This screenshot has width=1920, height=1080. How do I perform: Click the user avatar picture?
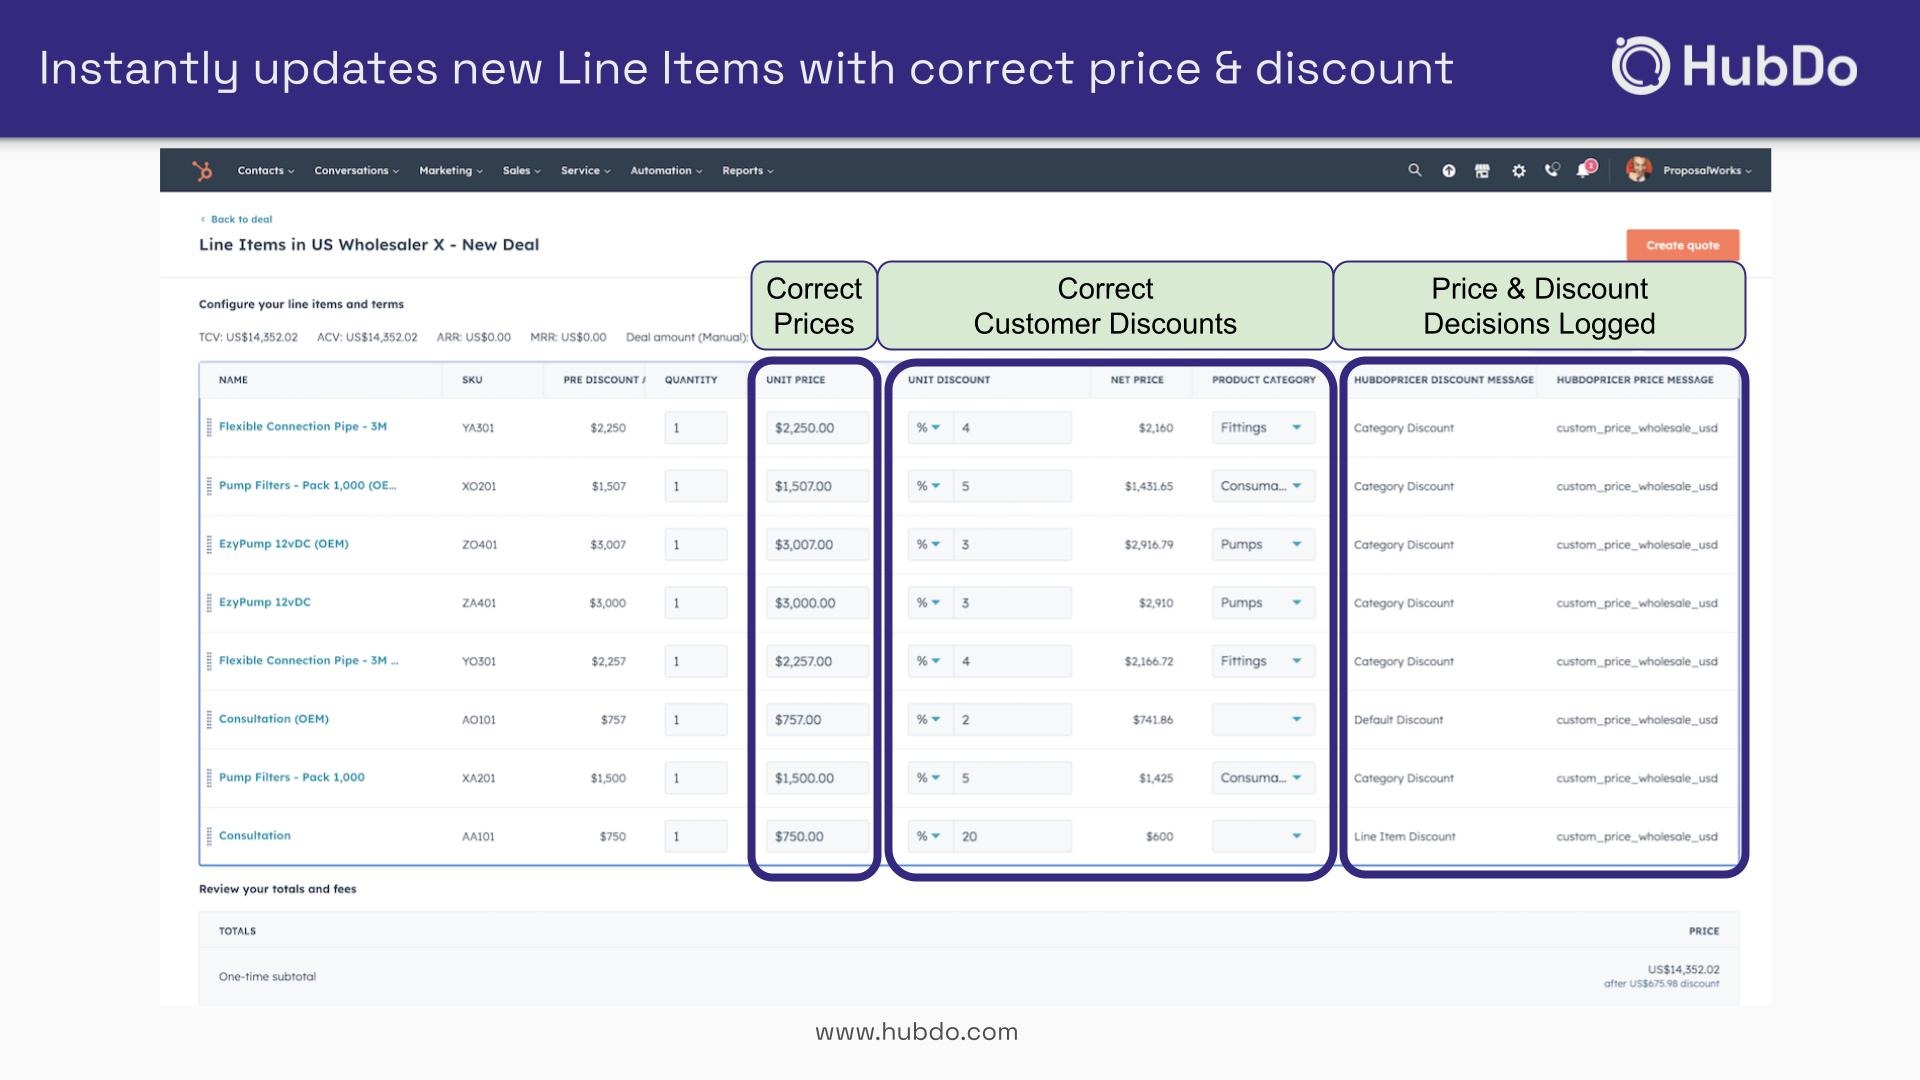point(1638,170)
